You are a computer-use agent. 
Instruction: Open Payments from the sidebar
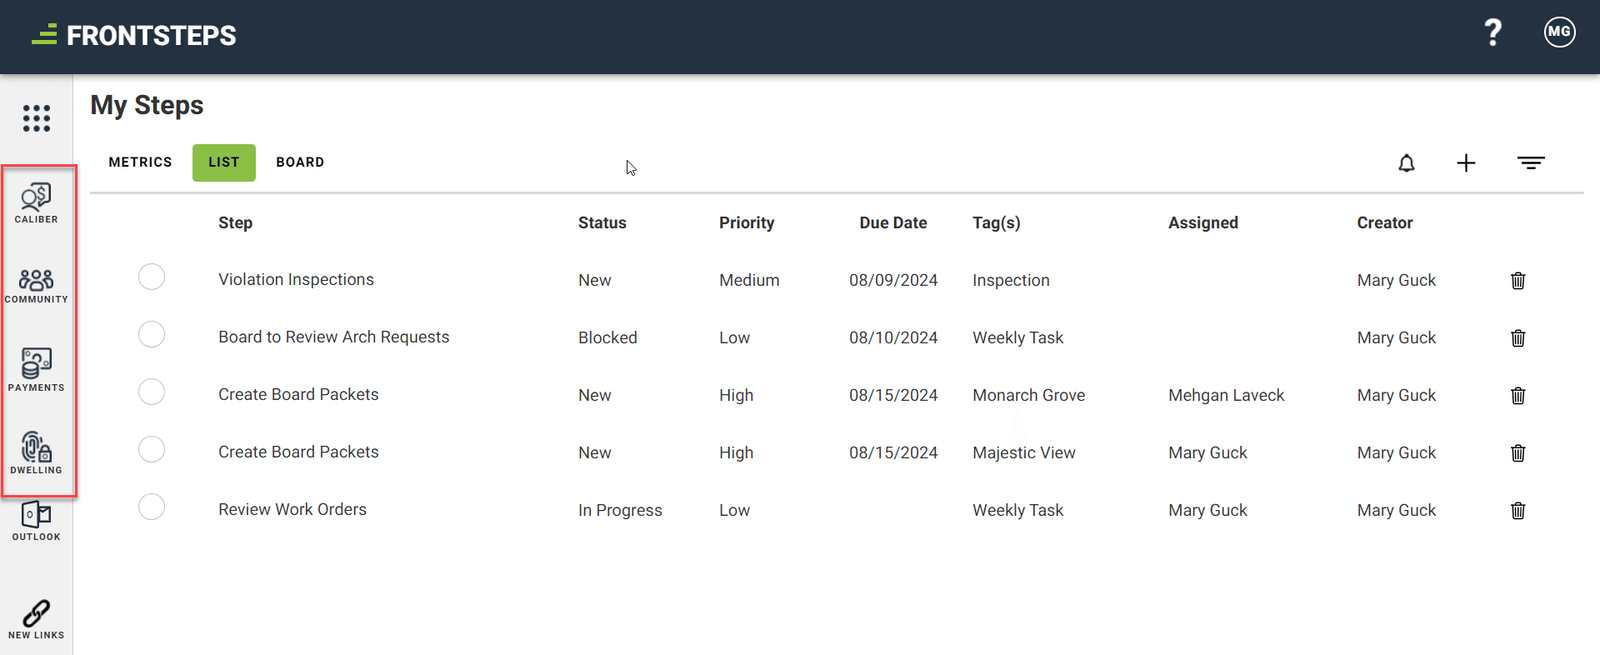[x=36, y=370]
